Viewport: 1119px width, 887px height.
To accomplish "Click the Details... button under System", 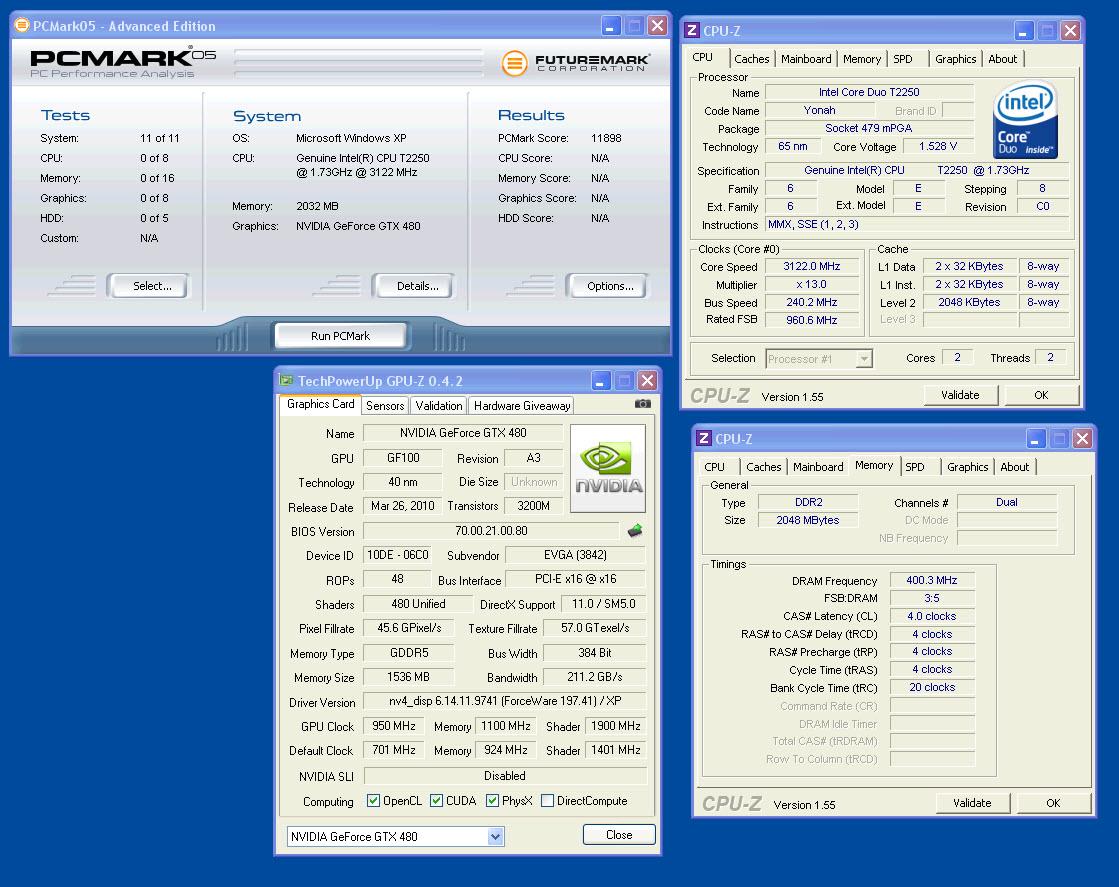I will coord(413,286).
